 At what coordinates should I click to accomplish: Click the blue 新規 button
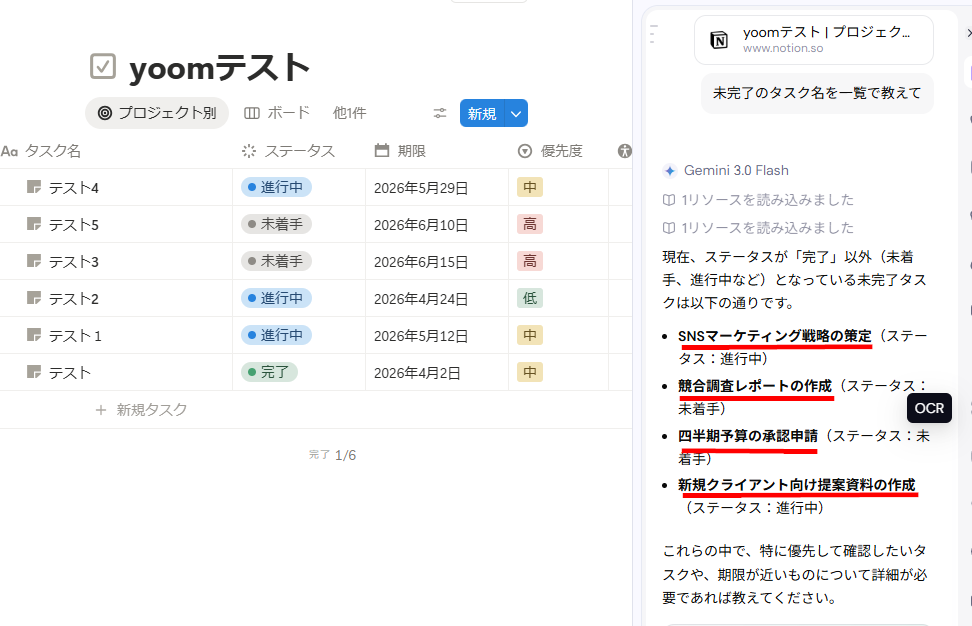(482, 113)
